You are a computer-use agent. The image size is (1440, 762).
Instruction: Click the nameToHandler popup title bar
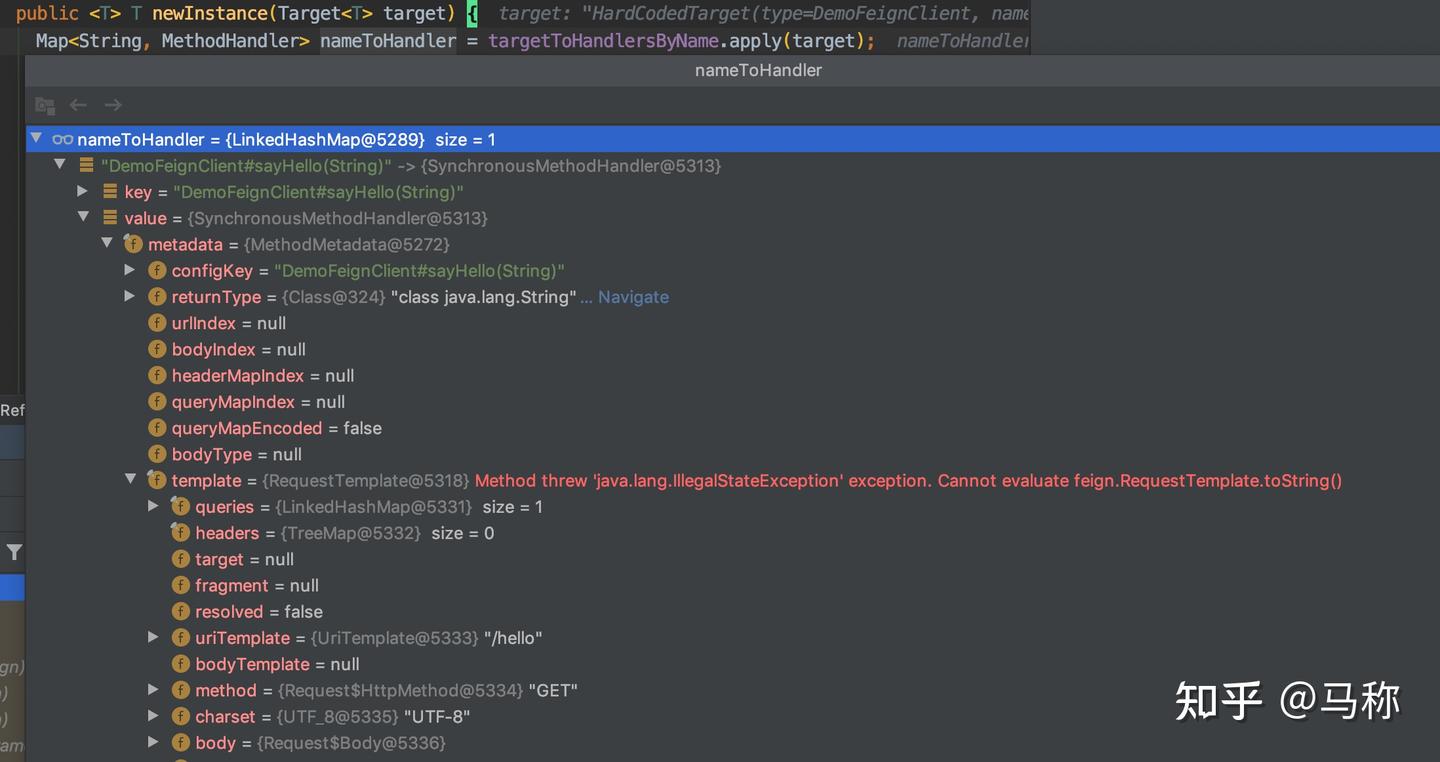[x=758, y=70]
